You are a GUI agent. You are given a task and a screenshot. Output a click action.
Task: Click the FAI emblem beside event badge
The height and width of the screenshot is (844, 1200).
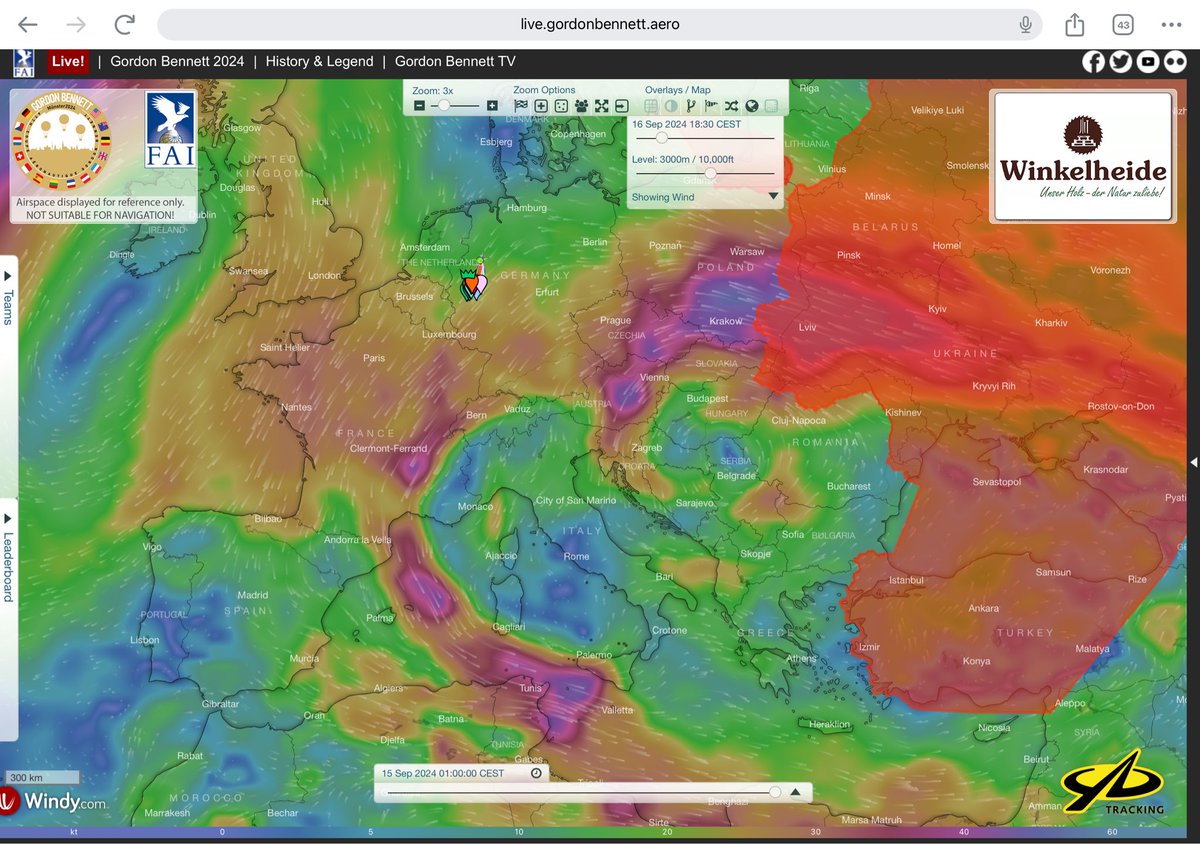point(170,129)
